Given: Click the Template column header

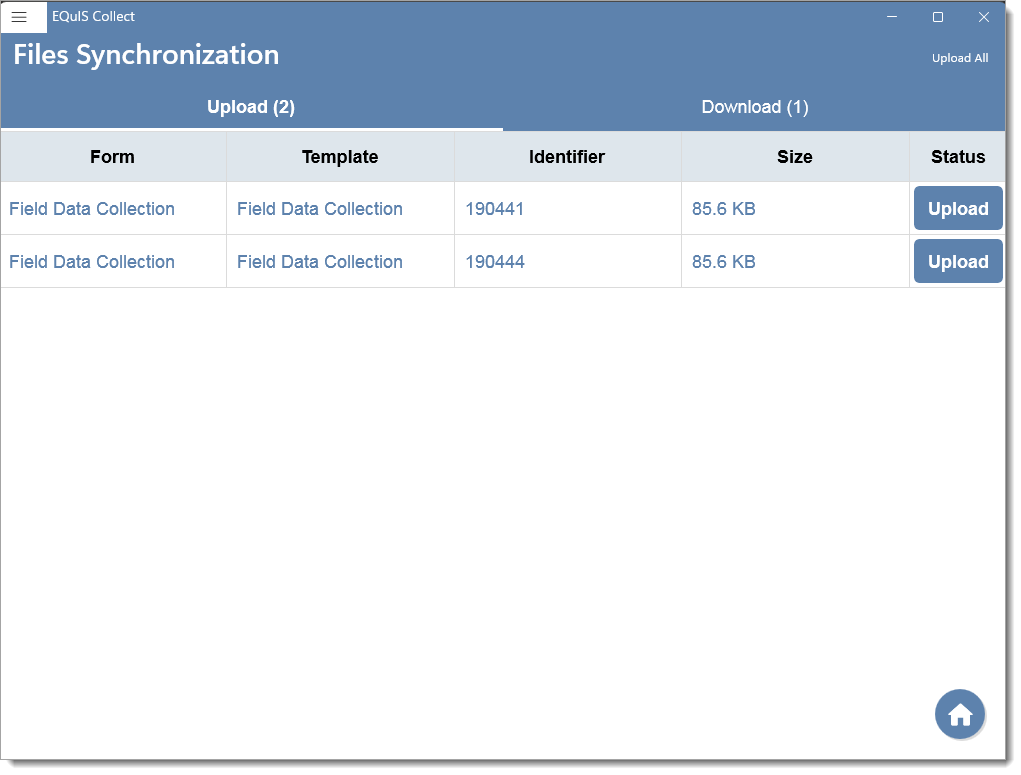Looking at the screenshot, I should [340, 157].
